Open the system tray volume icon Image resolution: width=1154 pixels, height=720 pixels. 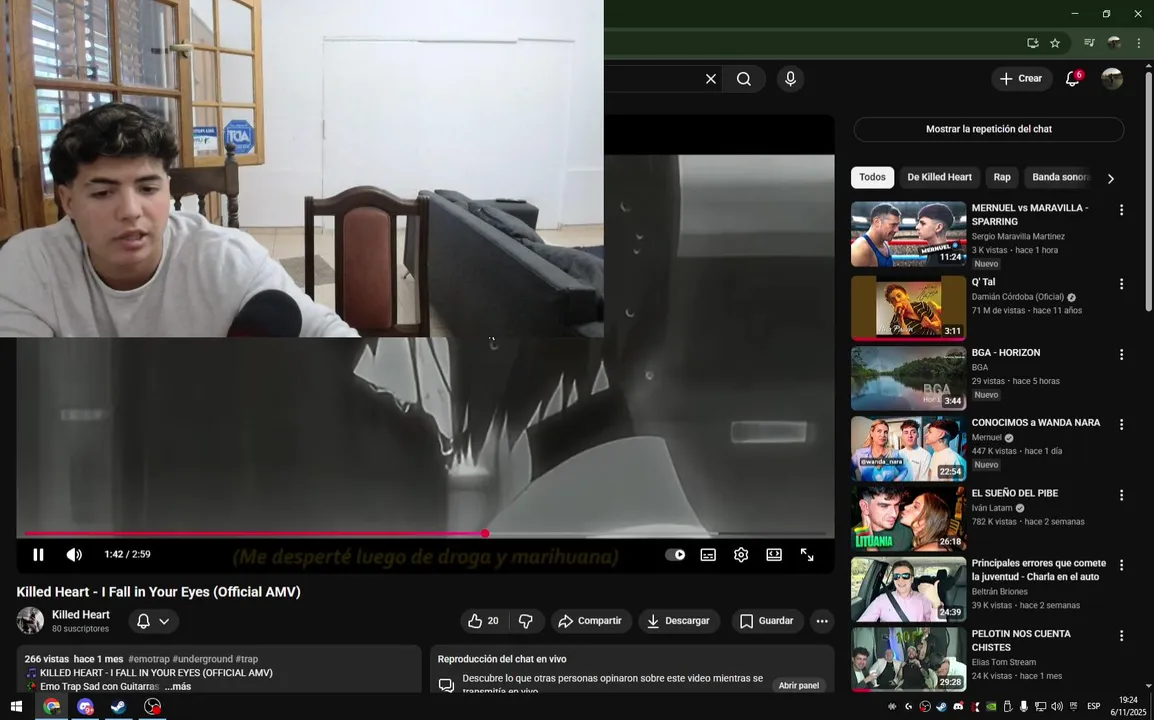[x=1057, y=707]
